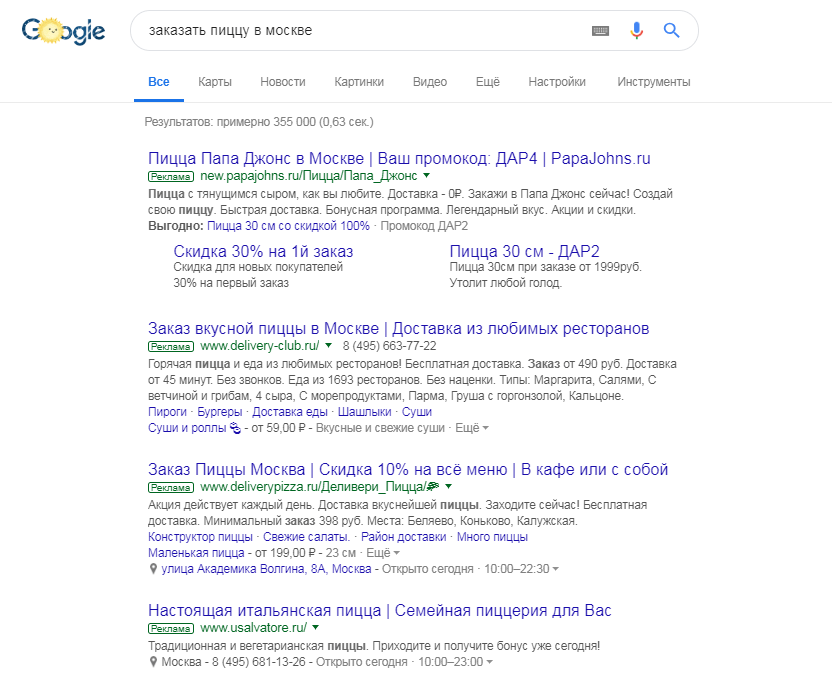Expand dropdown arrow next to new.papajohns.ru URL

point(427,175)
